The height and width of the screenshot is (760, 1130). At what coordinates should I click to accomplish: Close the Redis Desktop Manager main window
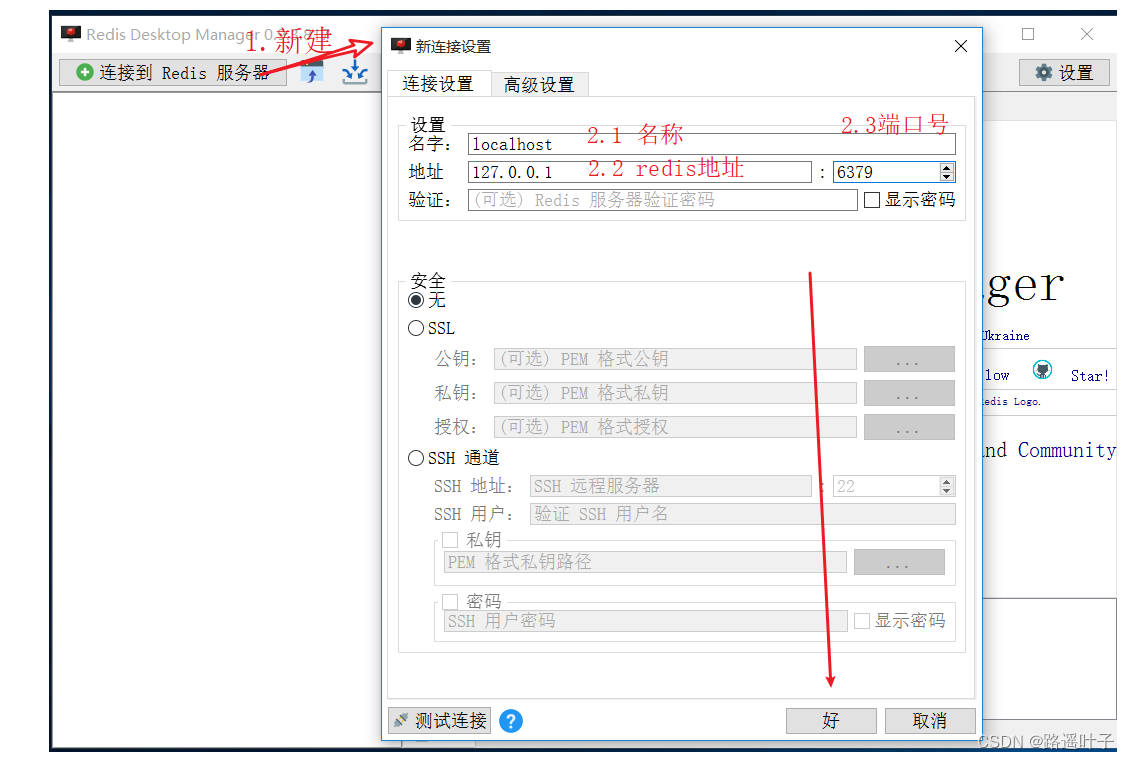coord(1087,34)
